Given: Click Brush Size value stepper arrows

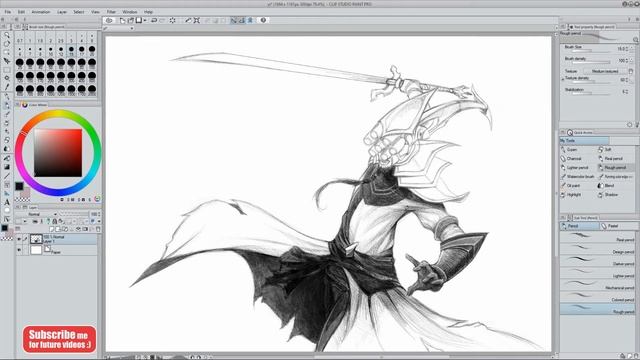Looking at the screenshot, I should coord(627,49).
